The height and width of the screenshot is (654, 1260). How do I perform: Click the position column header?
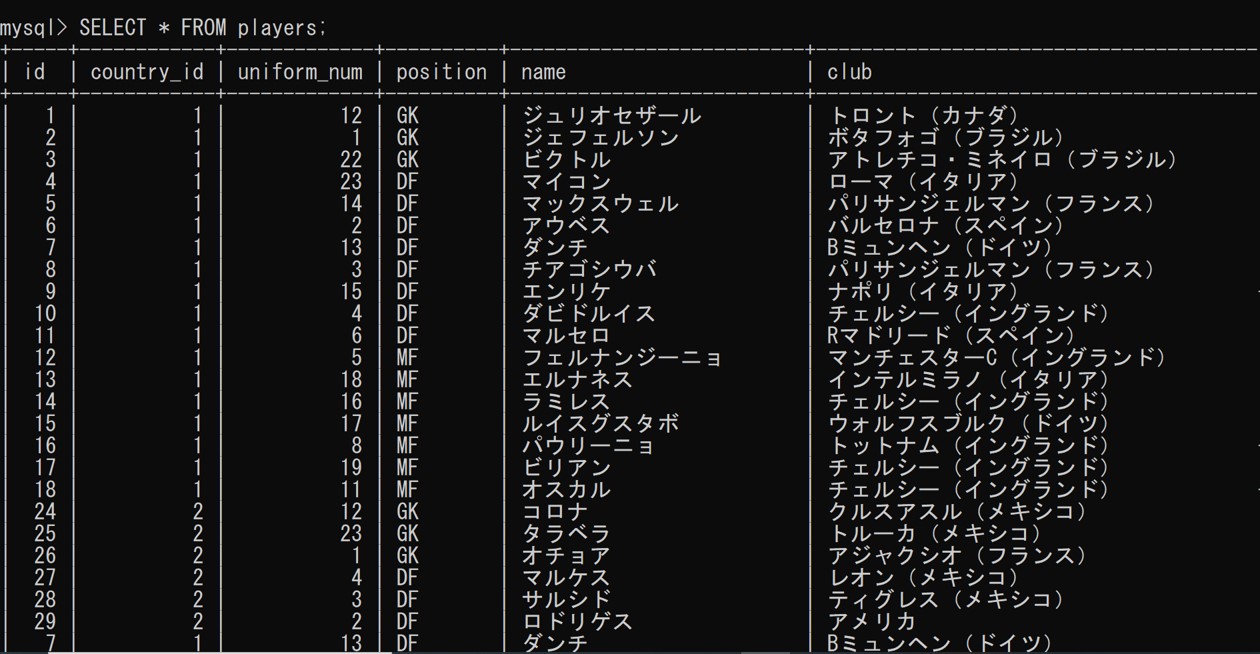(x=441, y=71)
